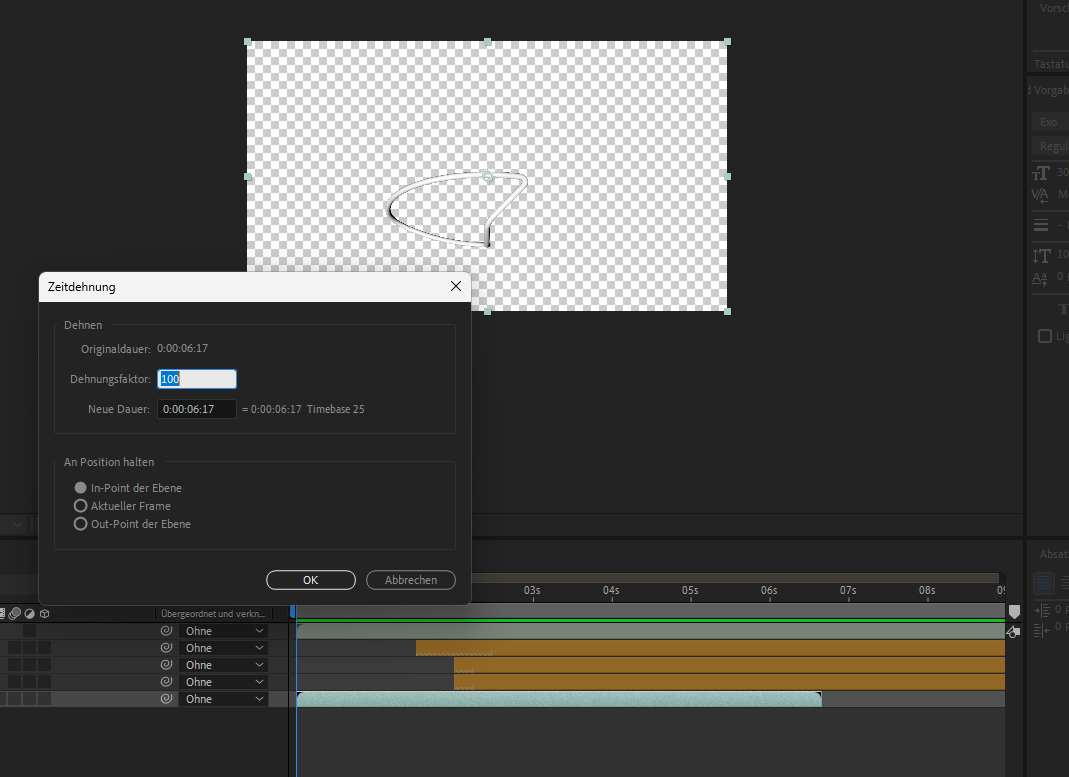
Task: Click the 'Übergeordnet und verkn...' column header
Action: [213, 613]
